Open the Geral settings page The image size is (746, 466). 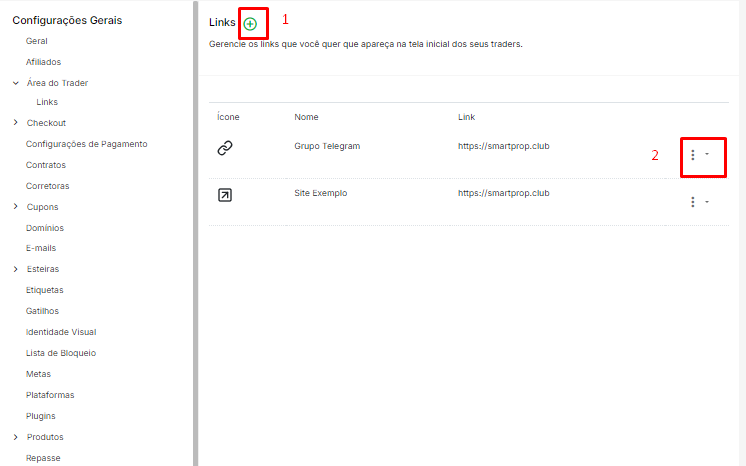point(37,41)
